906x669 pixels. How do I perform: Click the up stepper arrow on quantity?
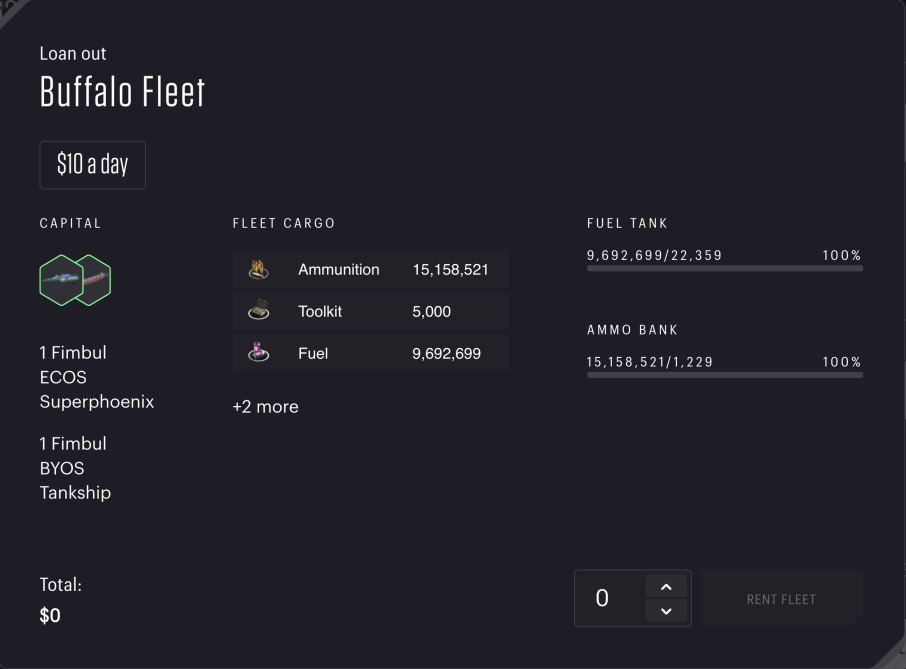click(667, 586)
